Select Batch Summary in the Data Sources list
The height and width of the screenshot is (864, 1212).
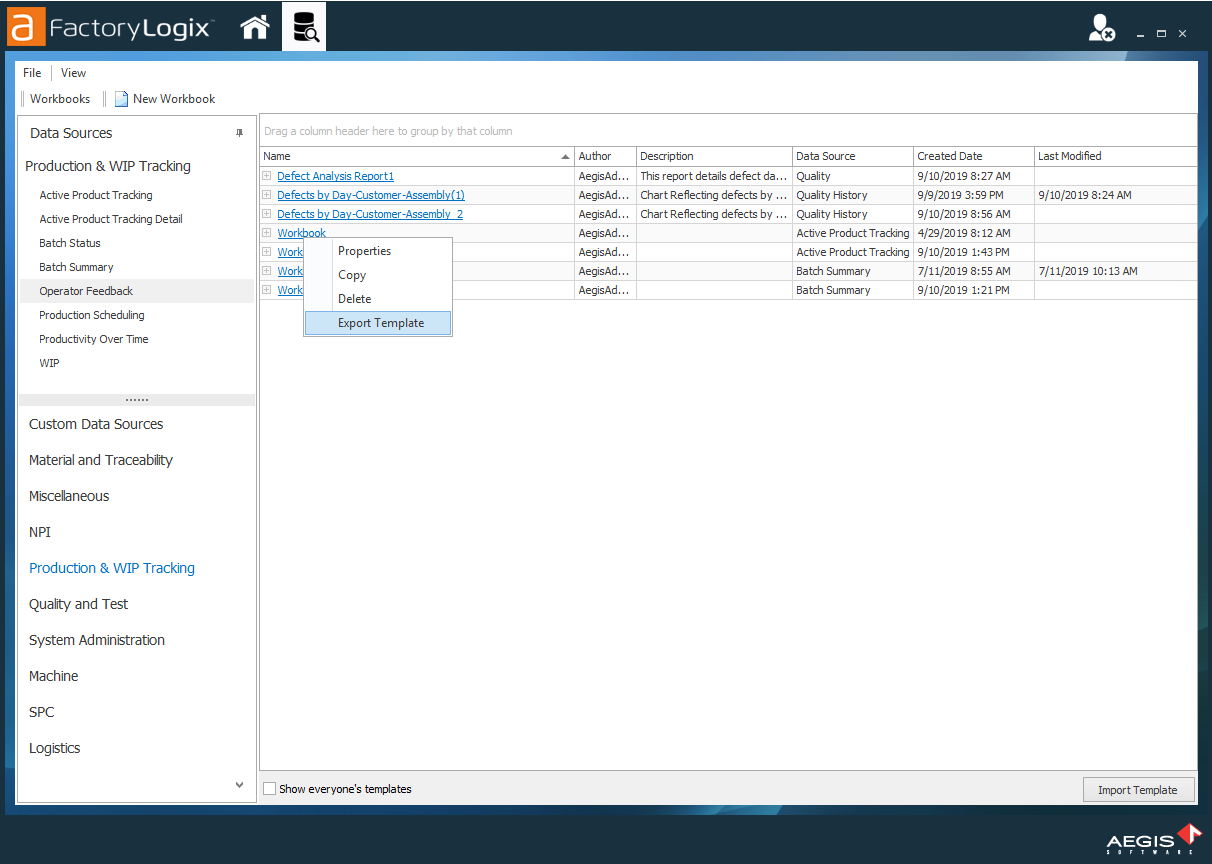point(74,266)
